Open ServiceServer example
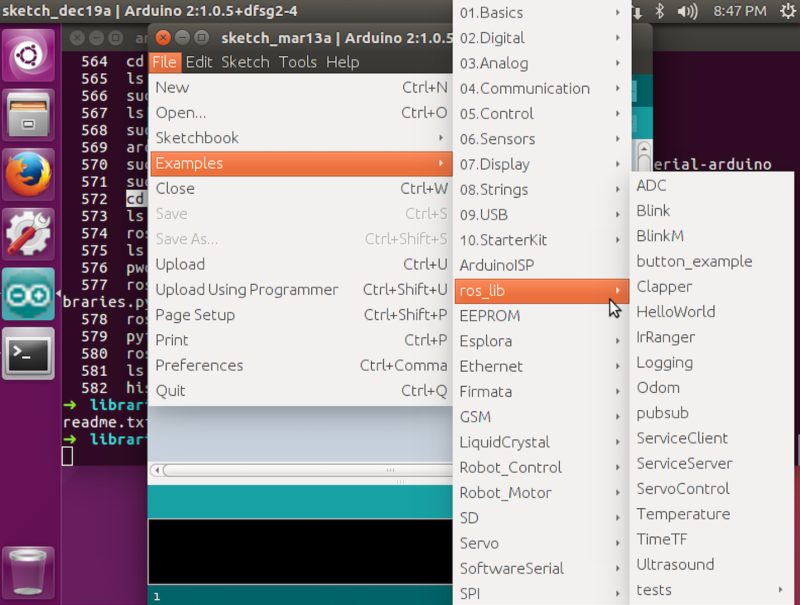Screen dimensions: 800x605 click(712, 463)
